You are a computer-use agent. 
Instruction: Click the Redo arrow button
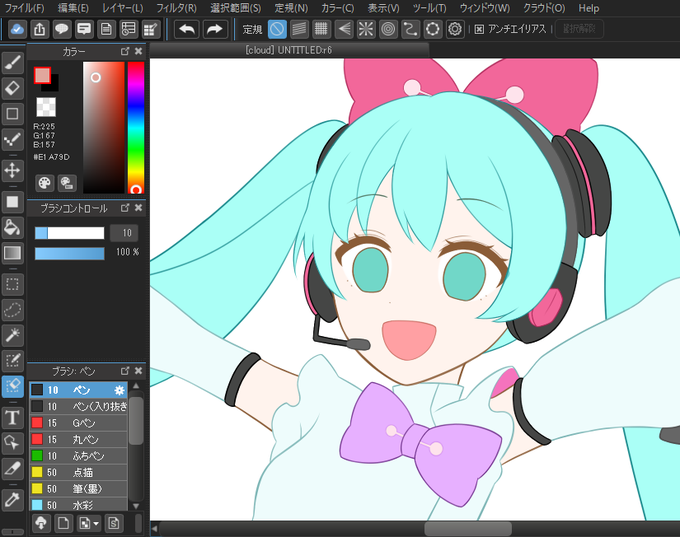[x=215, y=29]
